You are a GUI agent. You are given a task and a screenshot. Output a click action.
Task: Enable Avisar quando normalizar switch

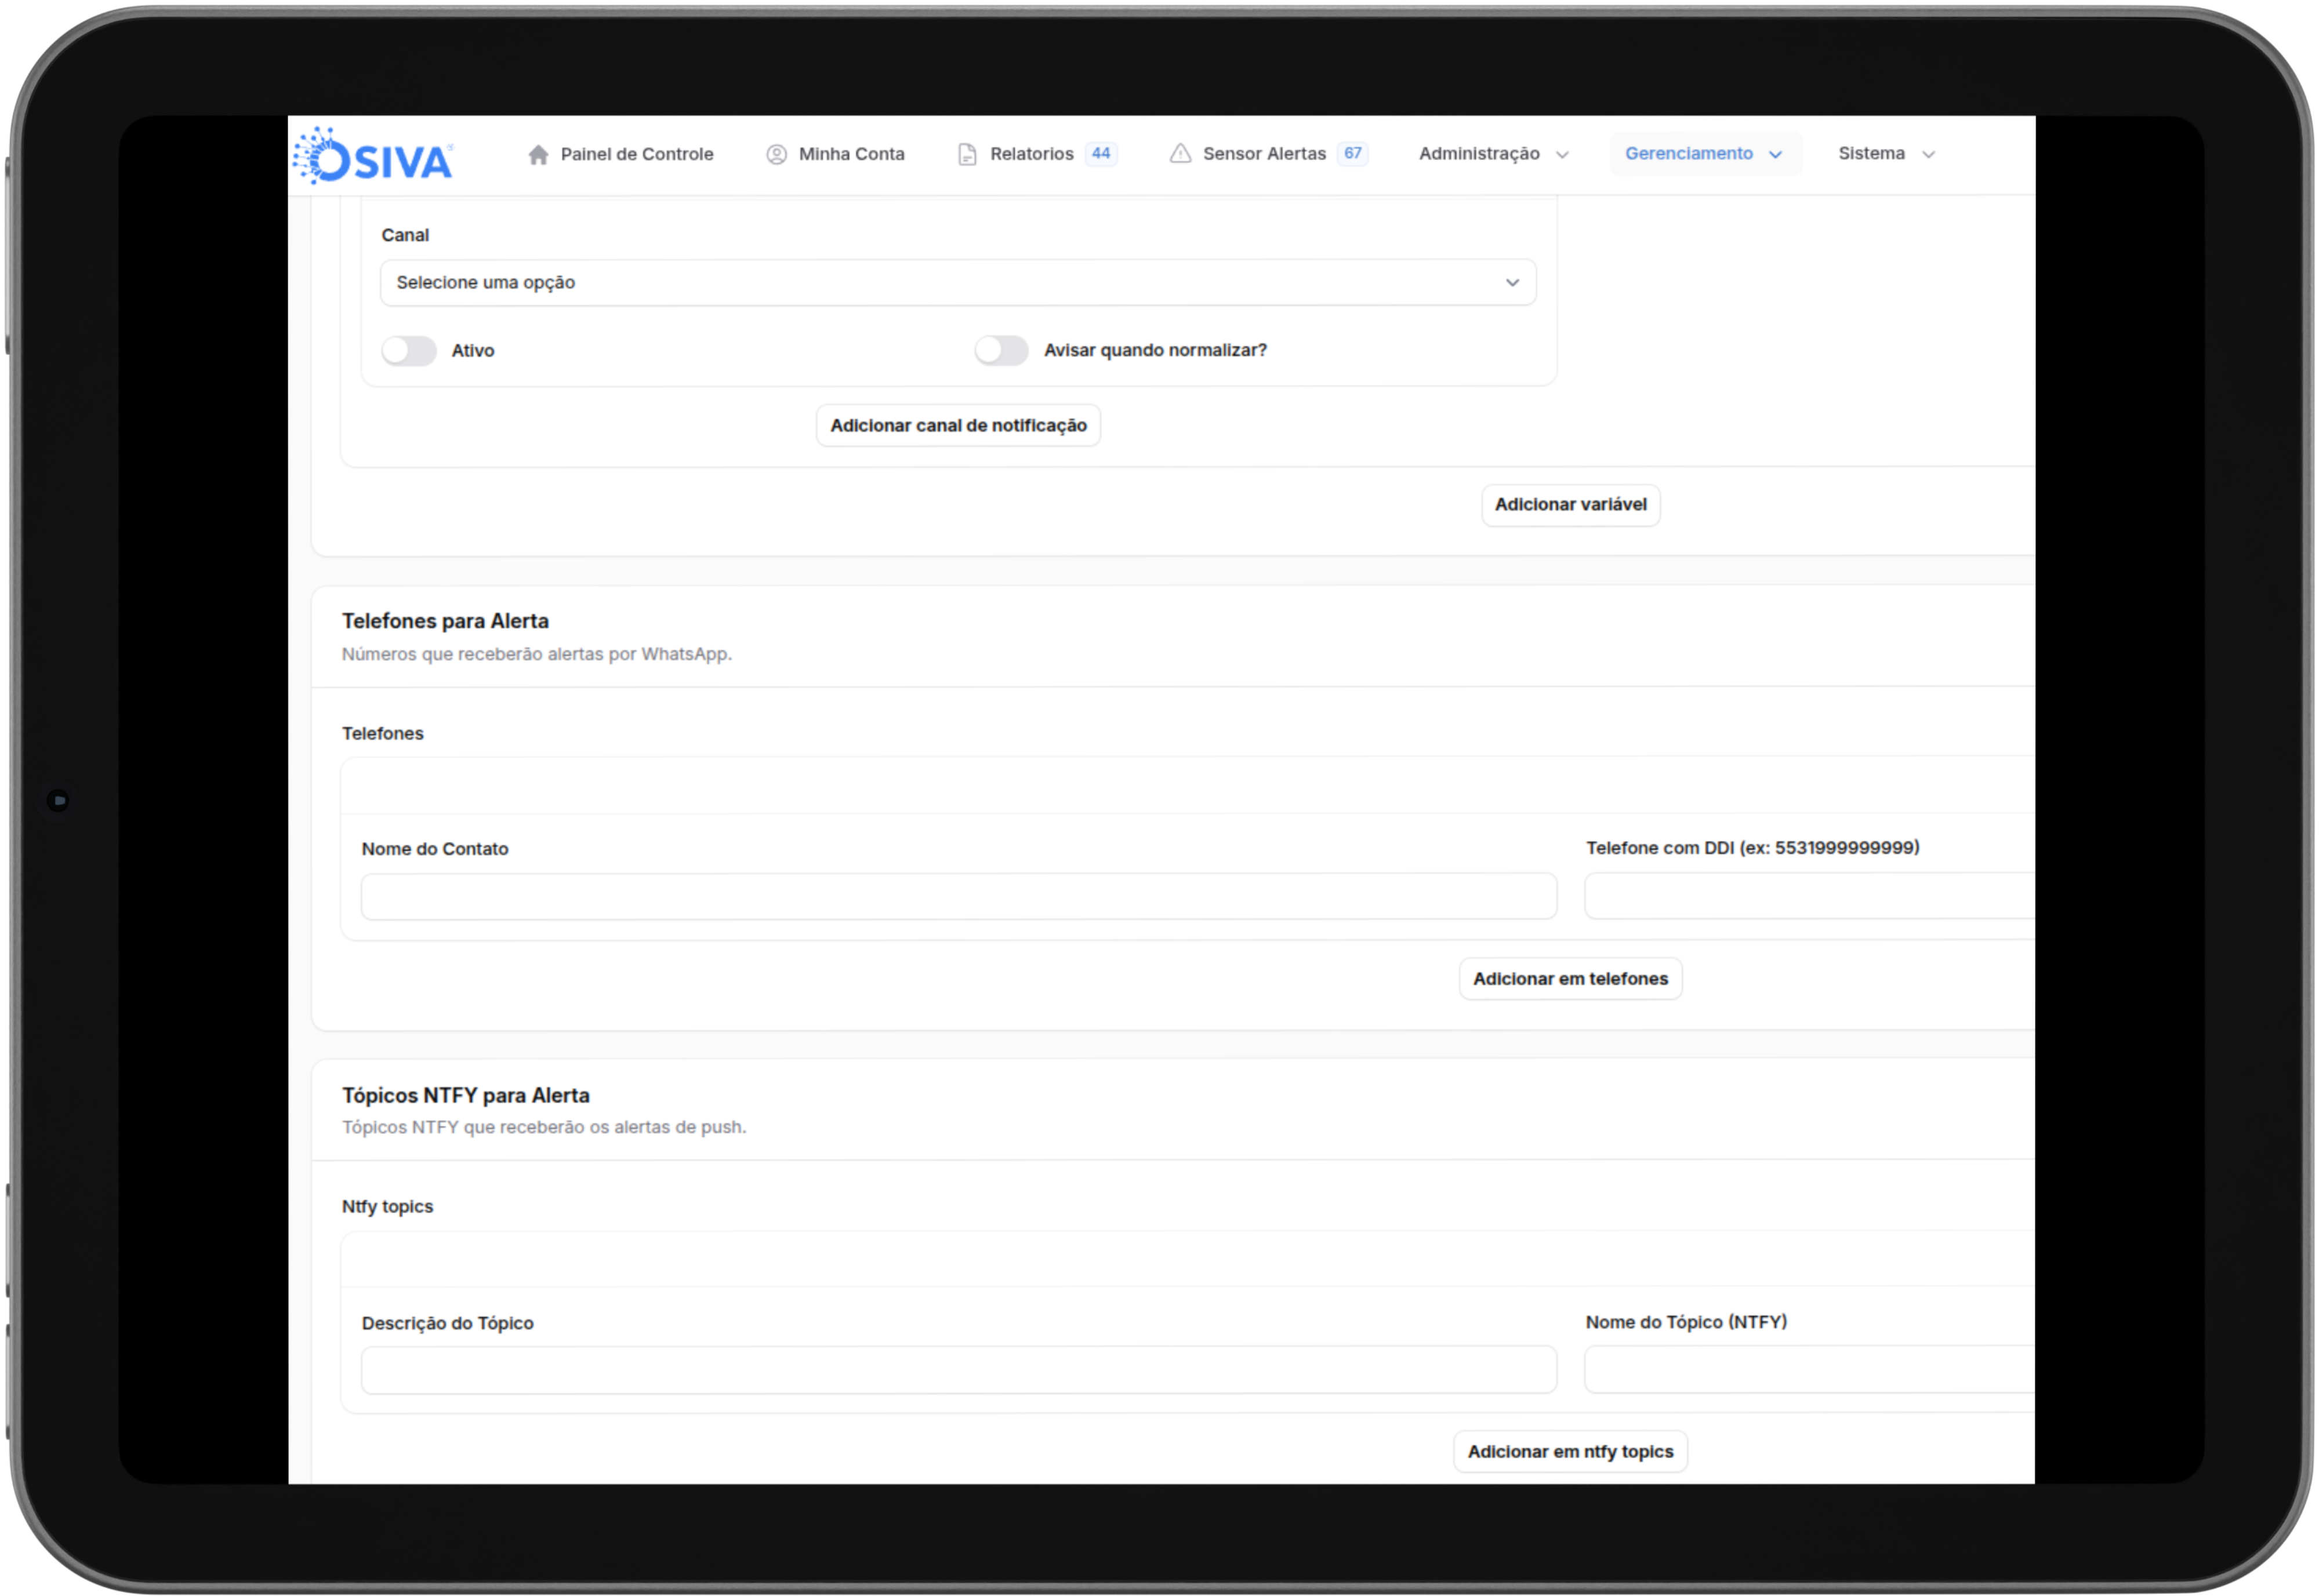pos(1002,351)
